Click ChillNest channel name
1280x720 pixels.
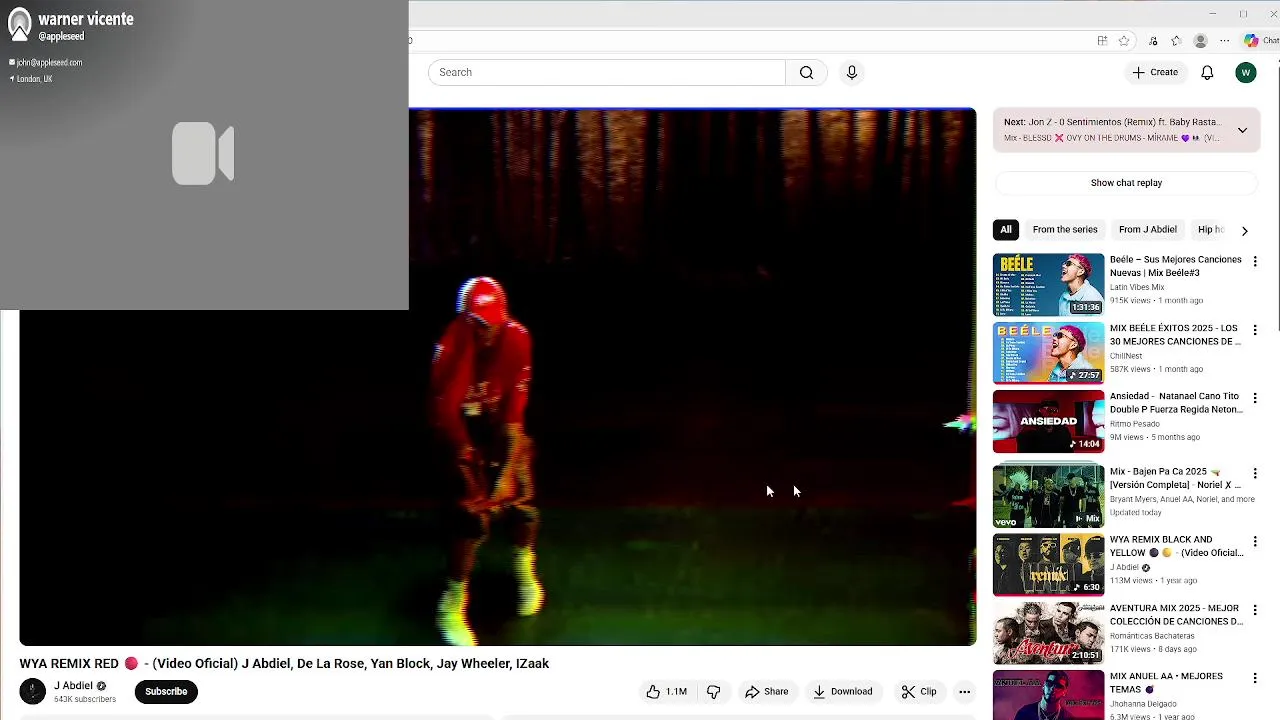(x=1126, y=356)
